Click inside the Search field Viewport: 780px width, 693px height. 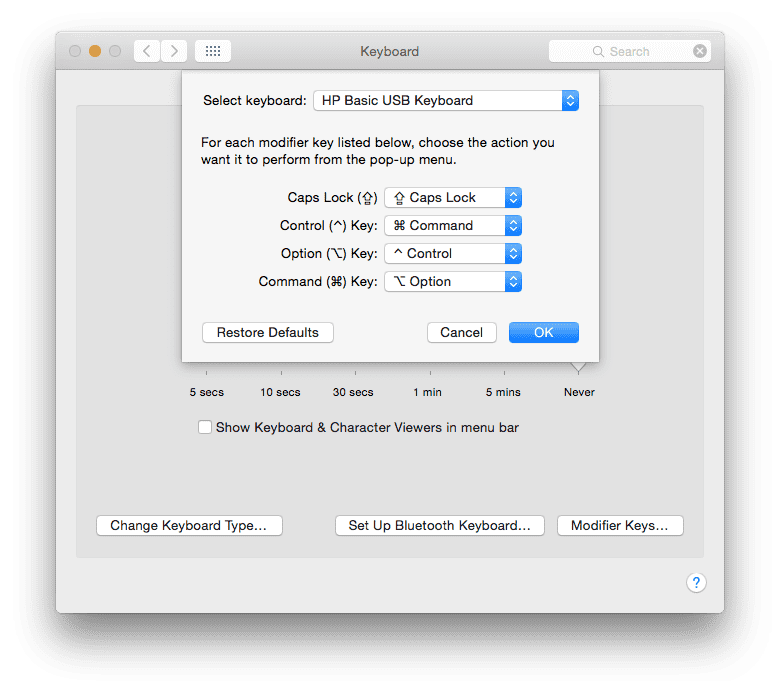630,51
